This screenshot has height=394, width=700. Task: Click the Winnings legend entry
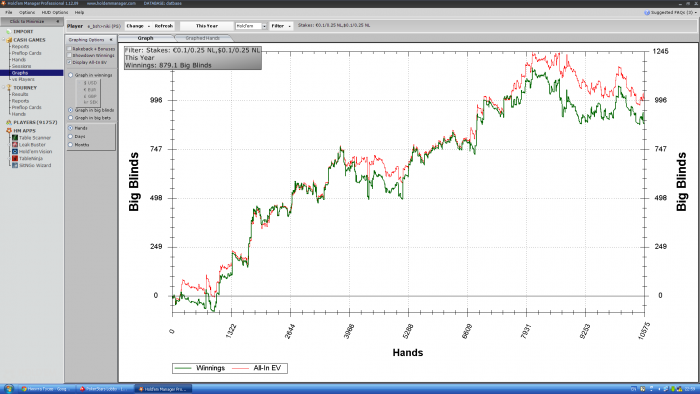(200, 368)
